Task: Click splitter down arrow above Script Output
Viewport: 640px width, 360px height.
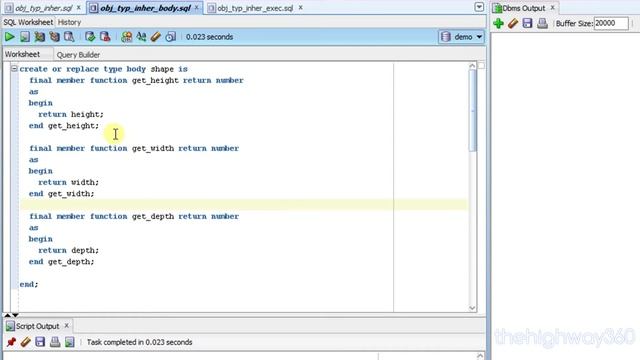Action: point(15,315)
